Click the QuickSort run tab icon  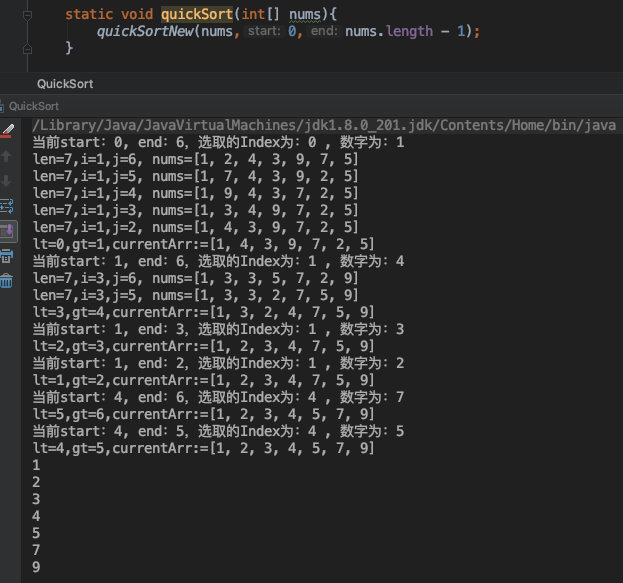tap(2, 107)
